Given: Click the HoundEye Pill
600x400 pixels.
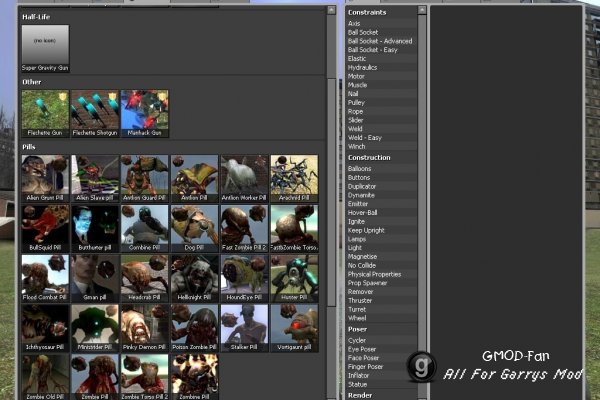Looking at the screenshot, I should click(x=244, y=278).
